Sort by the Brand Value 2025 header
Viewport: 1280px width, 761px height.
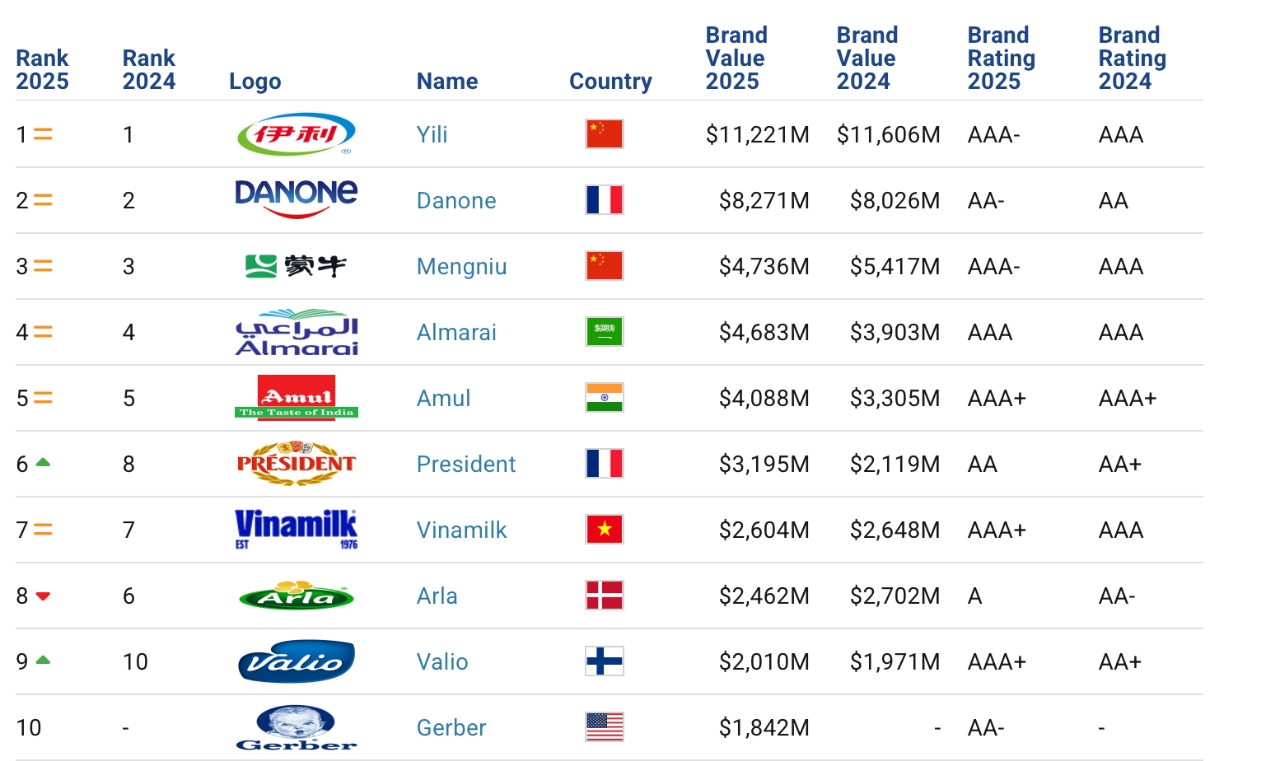pos(735,58)
